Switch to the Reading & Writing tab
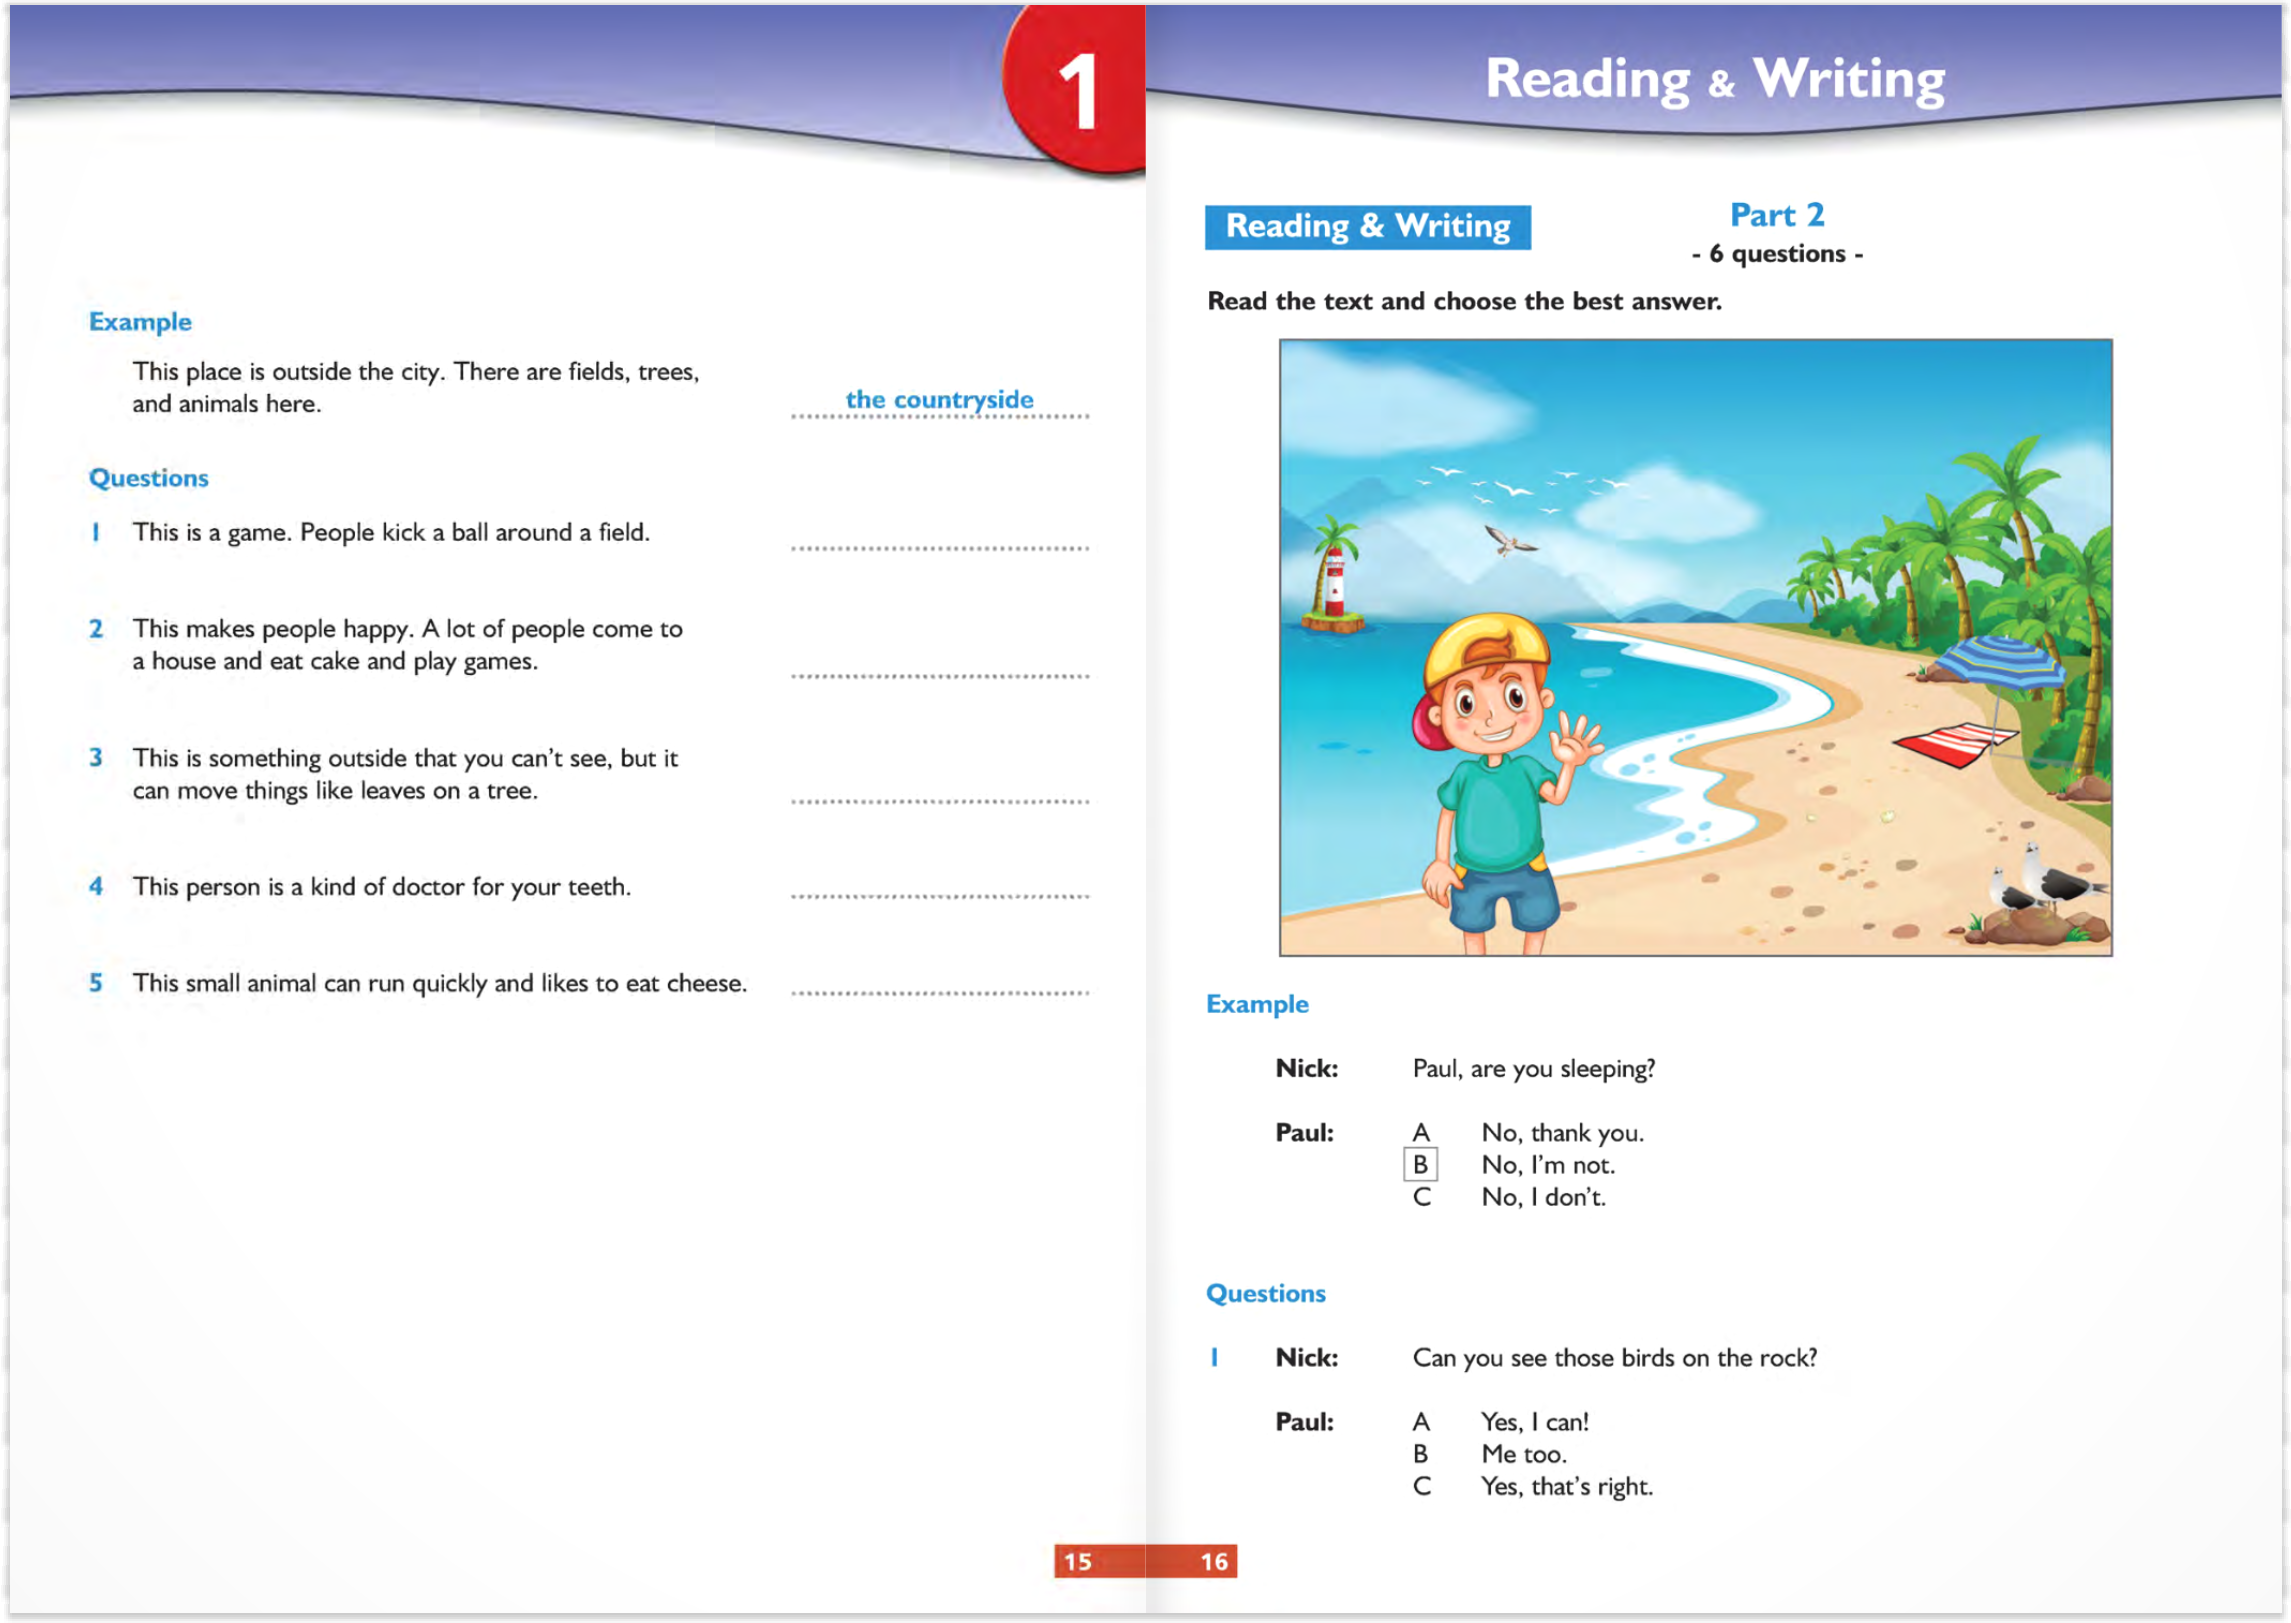This screenshot has height=1623, width=2291. pos(1368,225)
